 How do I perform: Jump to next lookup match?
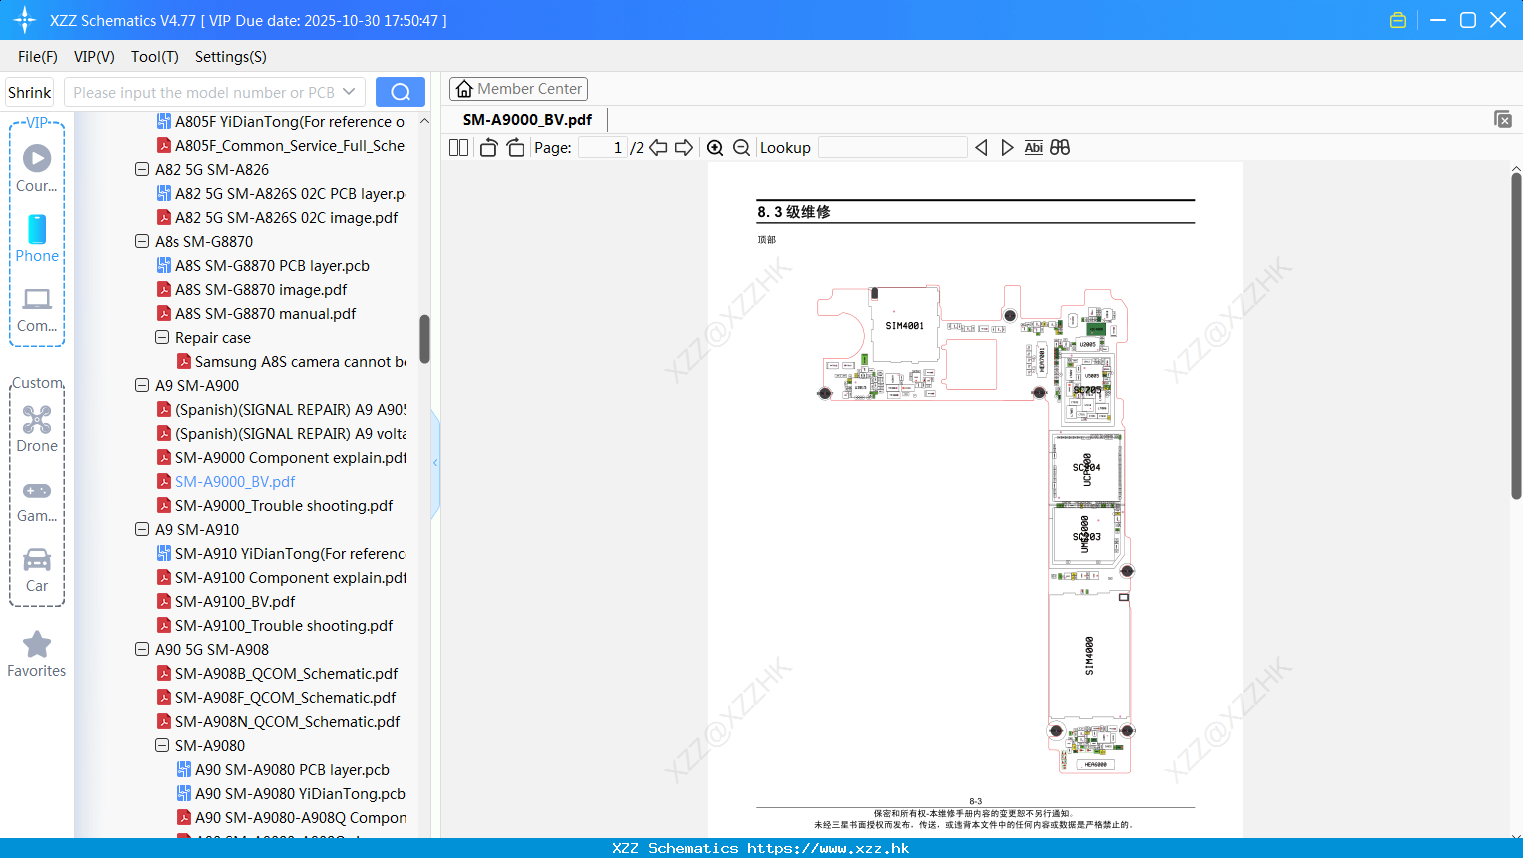(x=1007, y=148)
